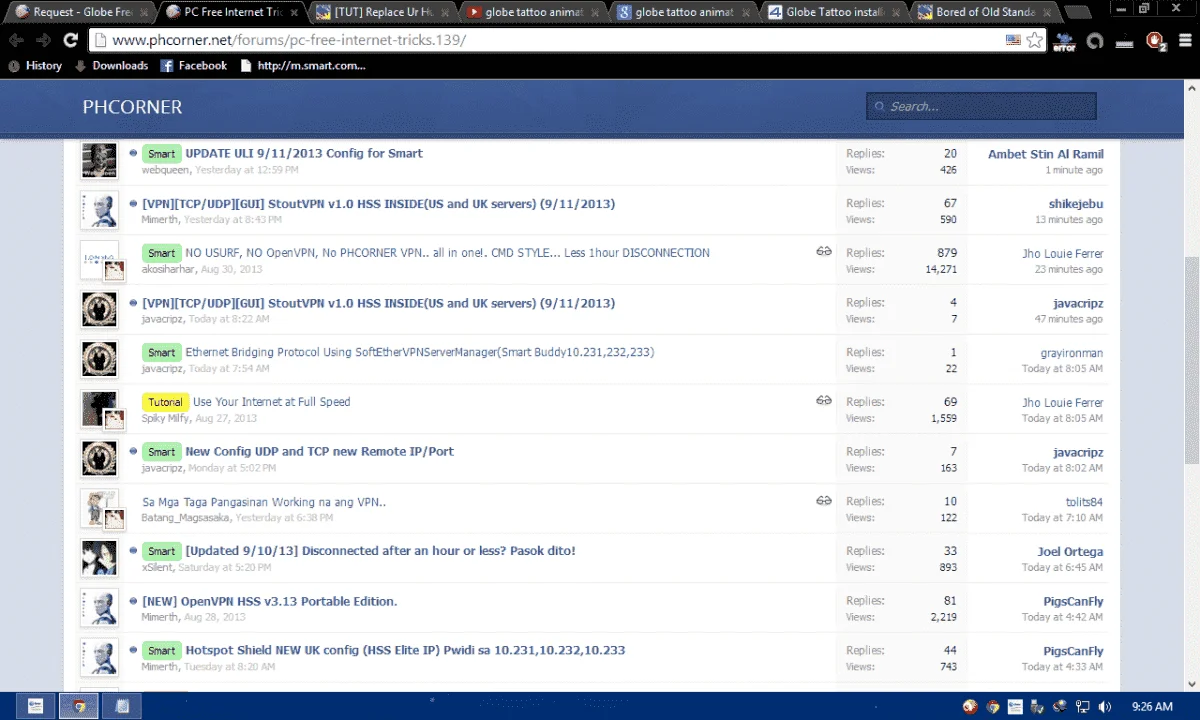1200x720 pixels.
Task: Open last poster Joel Ortega profile
Action: 1070,552
